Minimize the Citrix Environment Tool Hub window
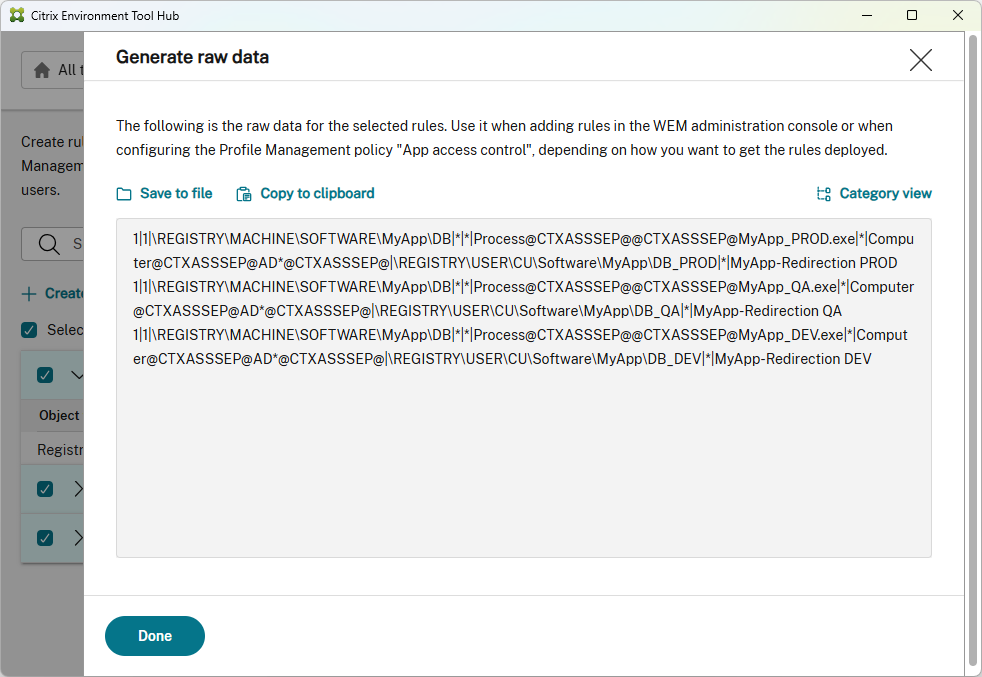This screenshot has height=677, width=982. [867, 16]
